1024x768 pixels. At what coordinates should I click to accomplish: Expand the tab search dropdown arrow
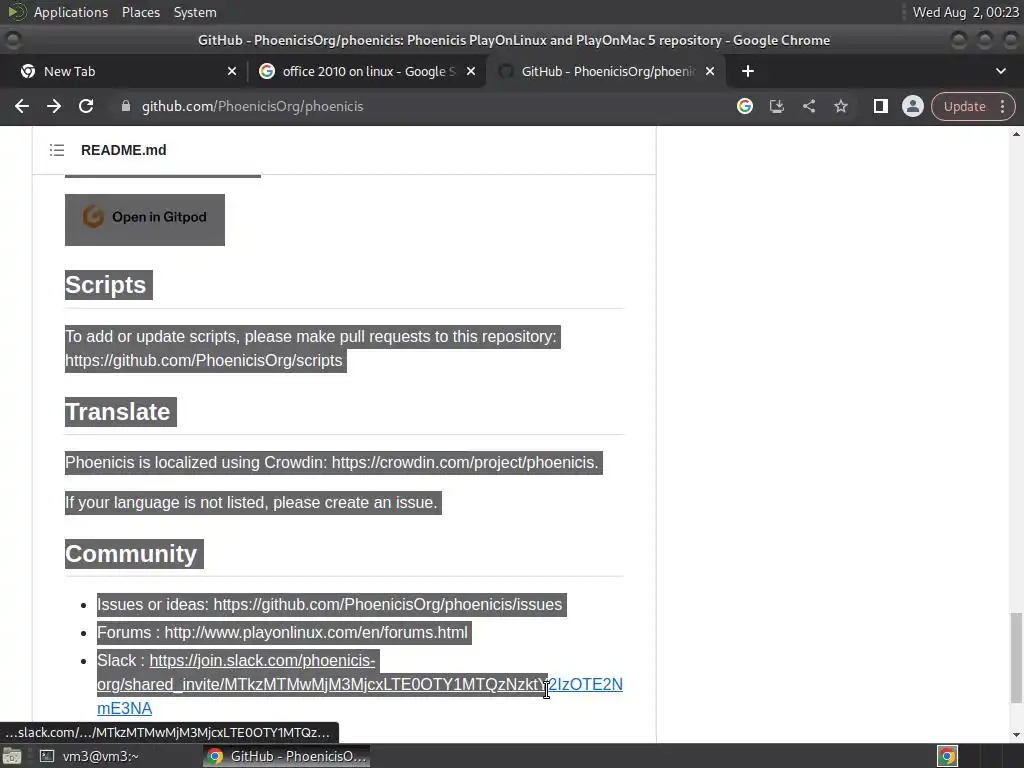click(x=1000, y=71)
